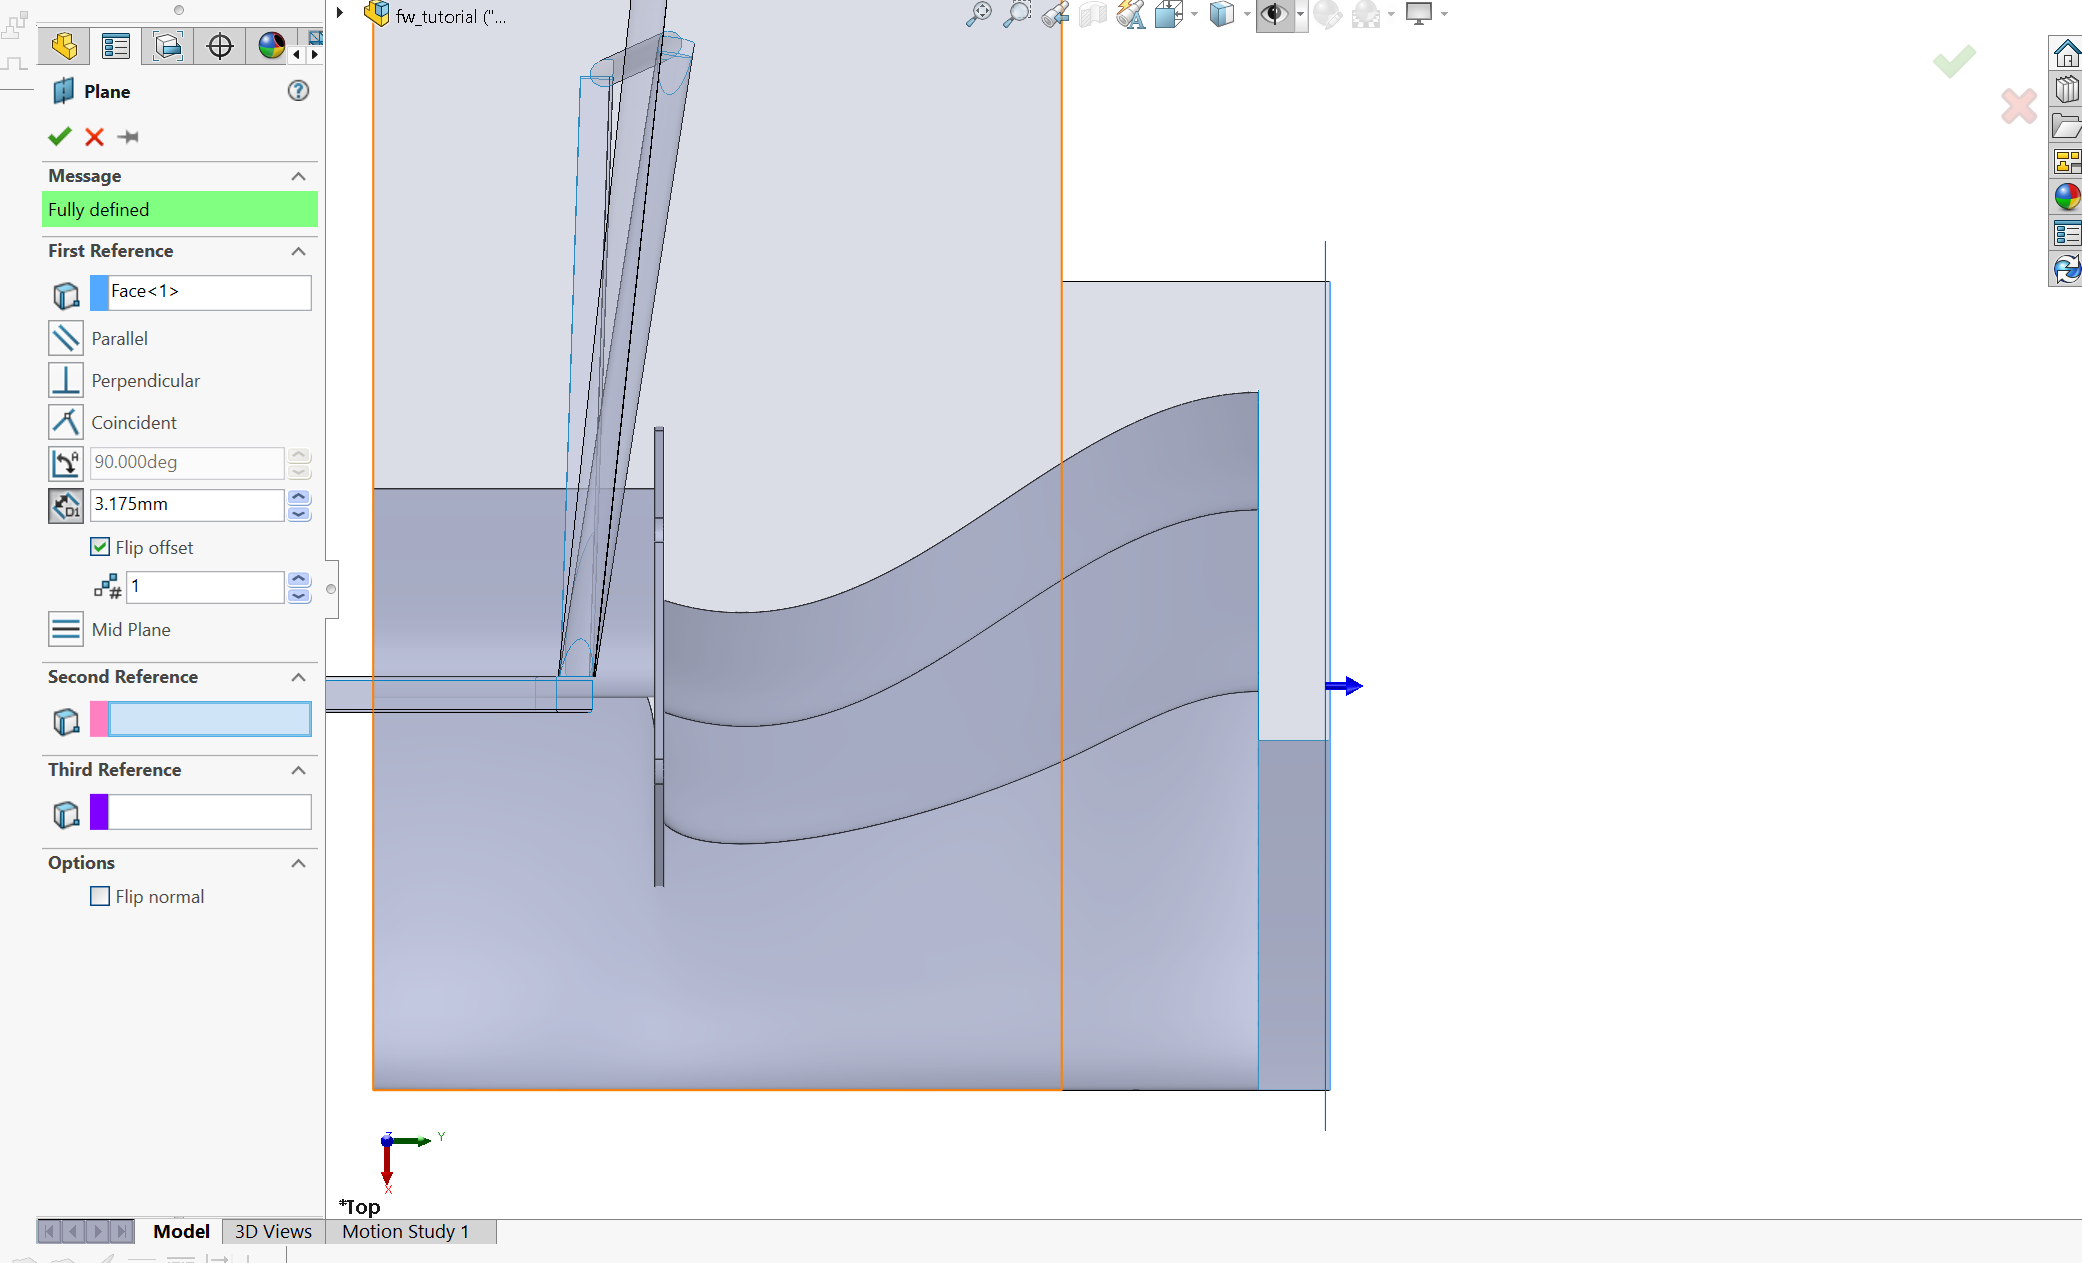Enable the Flip normal checkbox
Image resolution: width=2082 pixels, height=1263 pixels.
pyautogui.click(x=100, y=897)
